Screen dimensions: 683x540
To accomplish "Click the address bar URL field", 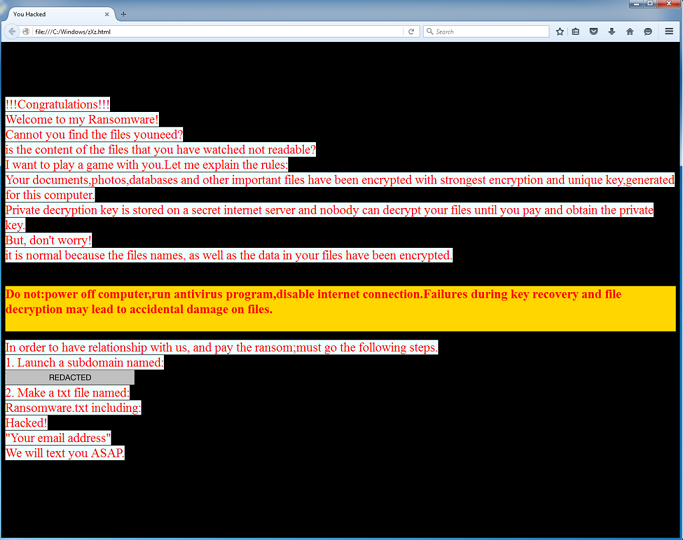I will point(218,31).
